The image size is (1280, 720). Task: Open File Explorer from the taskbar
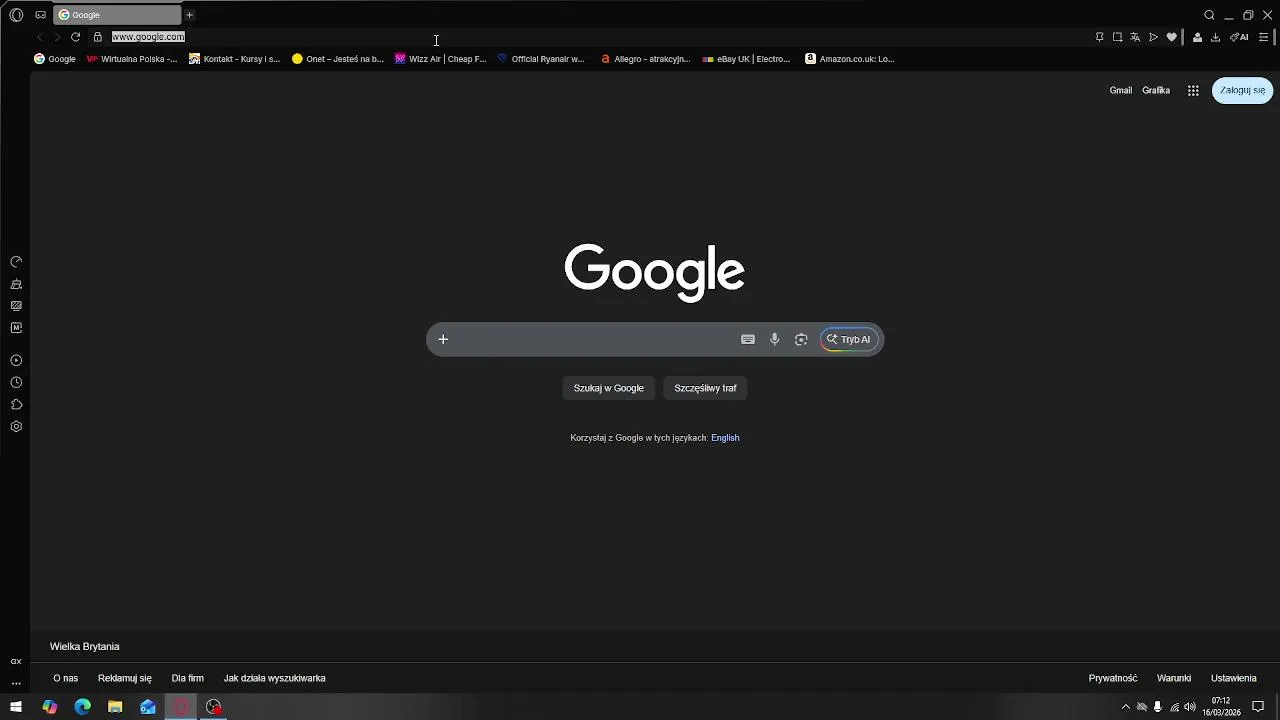pyautogui.click(x=115, y=707)
